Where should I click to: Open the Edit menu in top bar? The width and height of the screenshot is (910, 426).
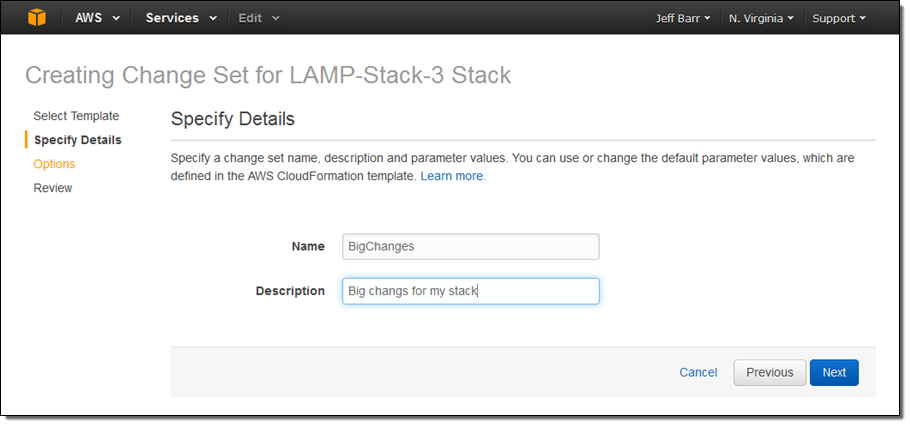(258, 18)
